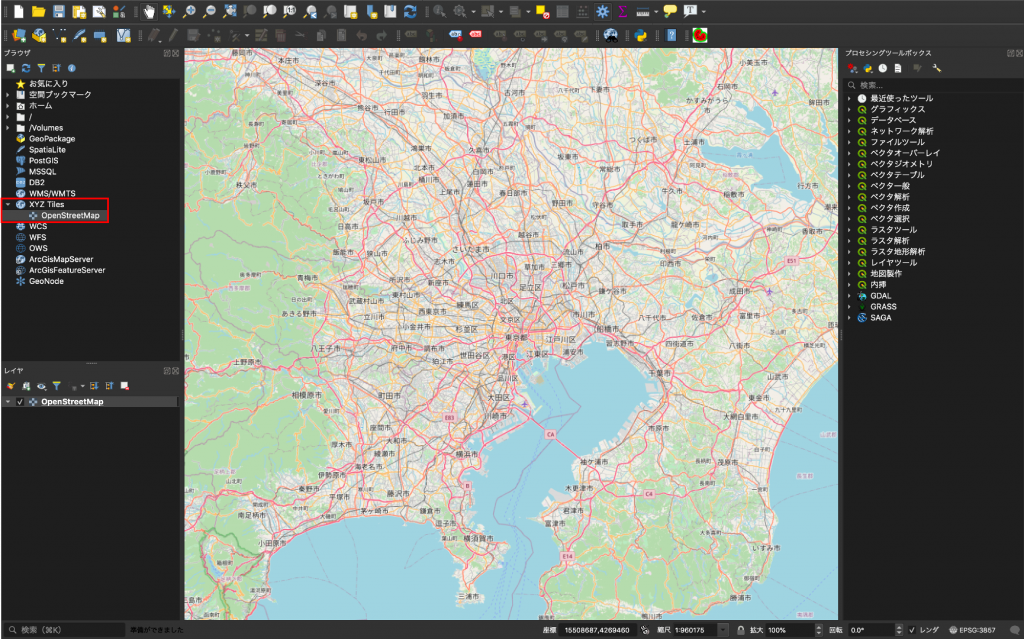Expand the SAGA toolbox group
Image resolution: width=1024 pixels, height=639 pixels.
pos(850,318)
